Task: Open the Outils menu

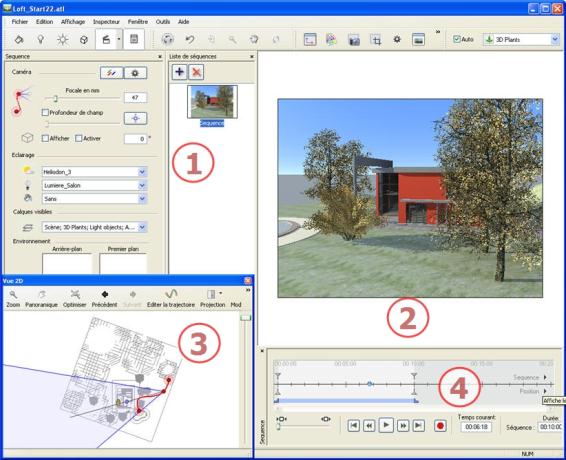Action: tap(163, 22)
